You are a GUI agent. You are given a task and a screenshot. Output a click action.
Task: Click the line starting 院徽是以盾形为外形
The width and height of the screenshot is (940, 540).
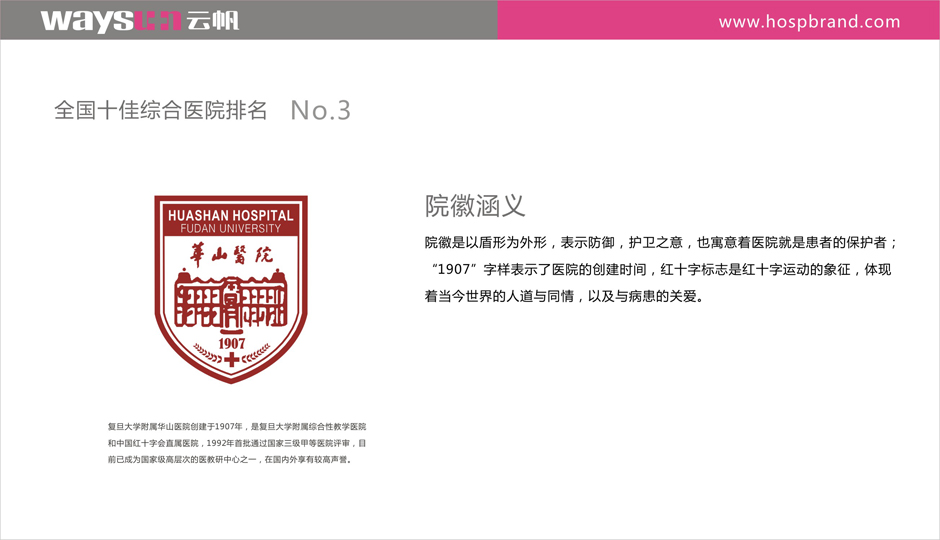pyautogui.click(x=661, y=242)
